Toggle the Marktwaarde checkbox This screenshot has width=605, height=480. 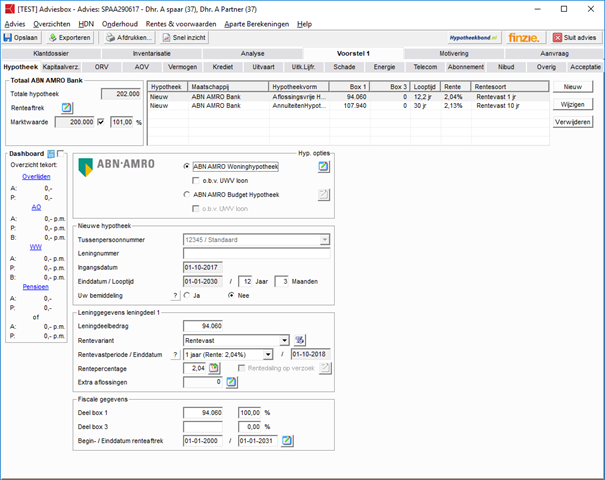point(101,122)
